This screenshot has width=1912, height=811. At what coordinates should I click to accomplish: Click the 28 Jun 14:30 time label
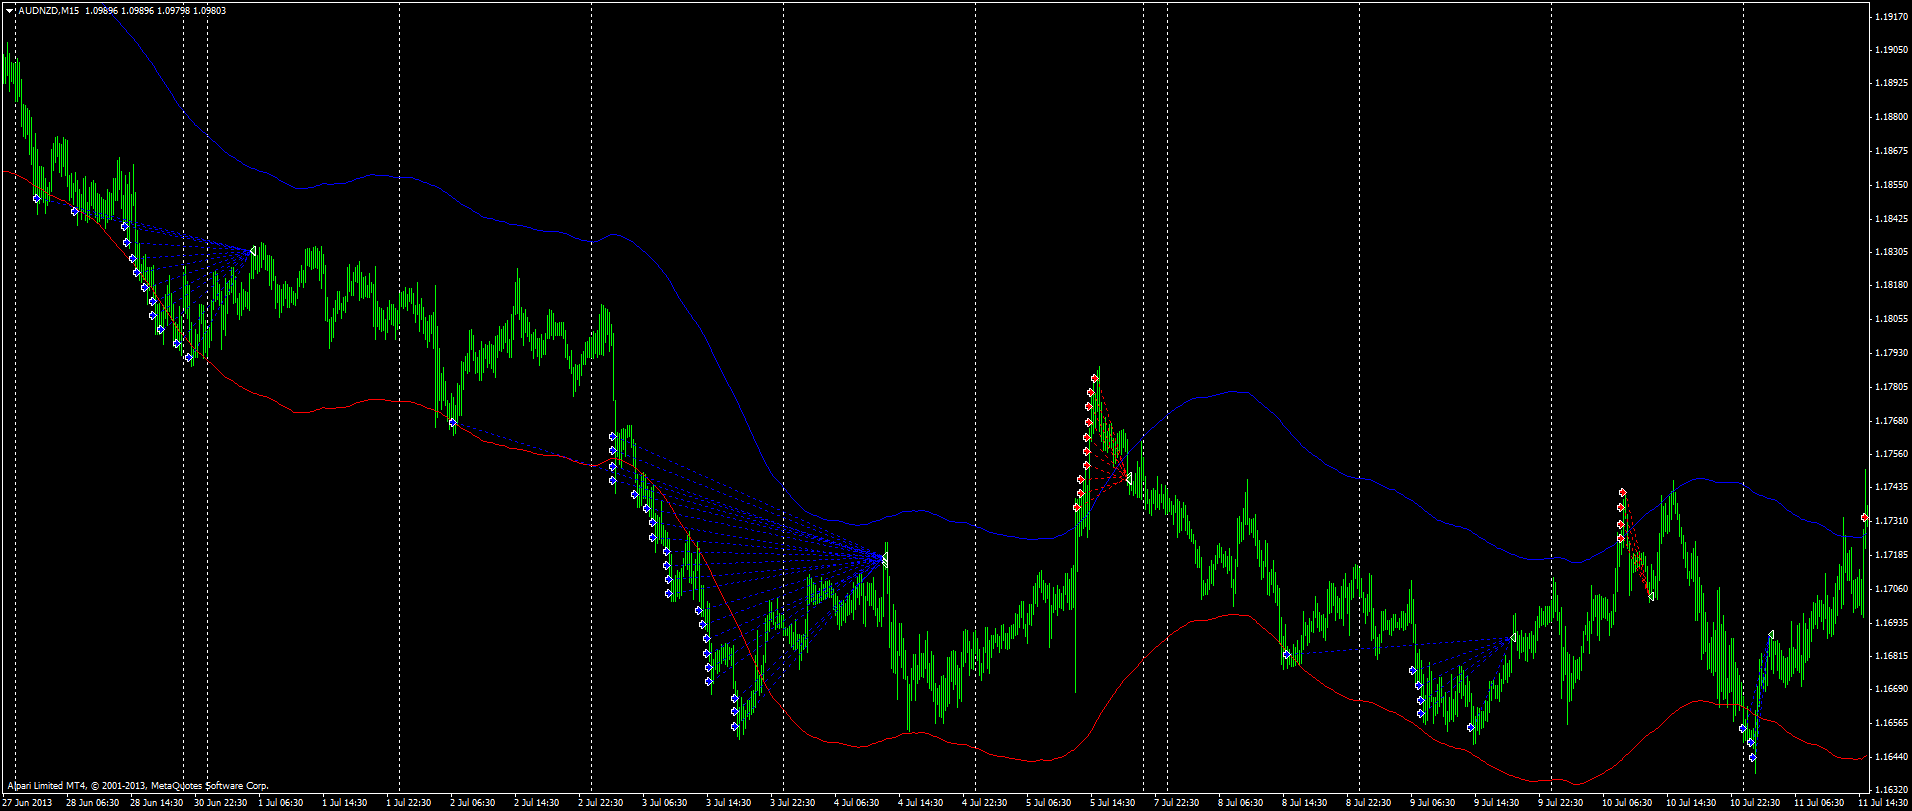click(x=156, y=803)
